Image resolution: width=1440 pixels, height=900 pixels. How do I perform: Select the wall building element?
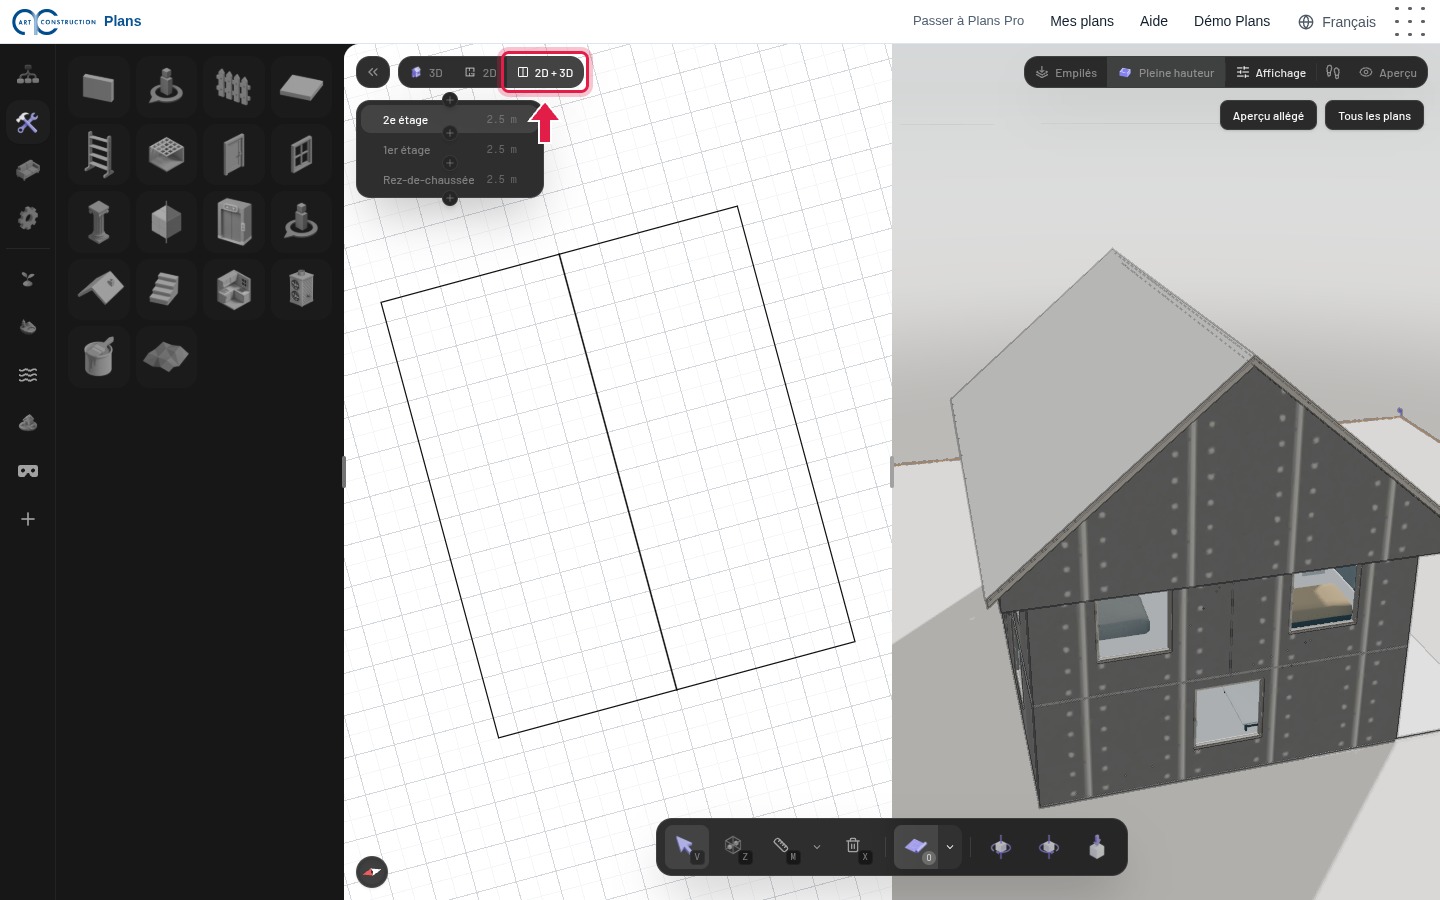coord(99,88)
